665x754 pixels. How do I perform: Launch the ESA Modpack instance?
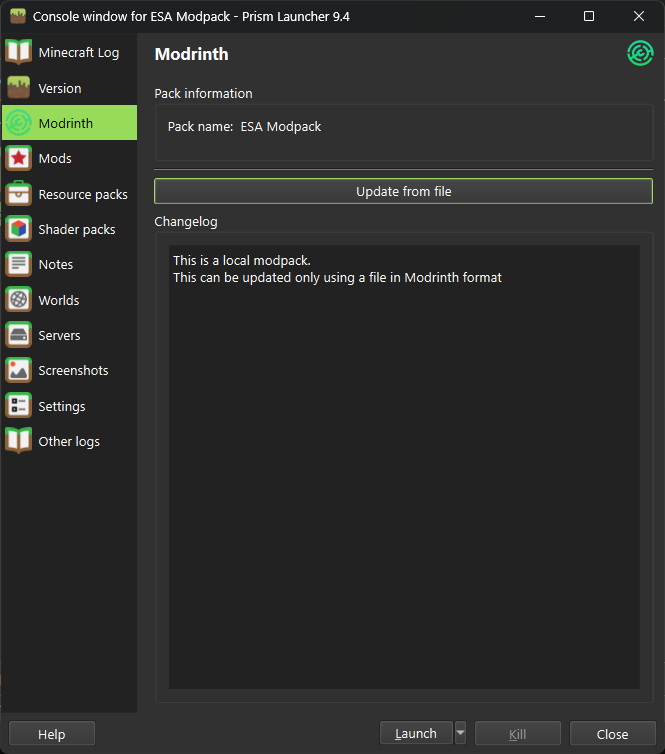coord(416,733)
